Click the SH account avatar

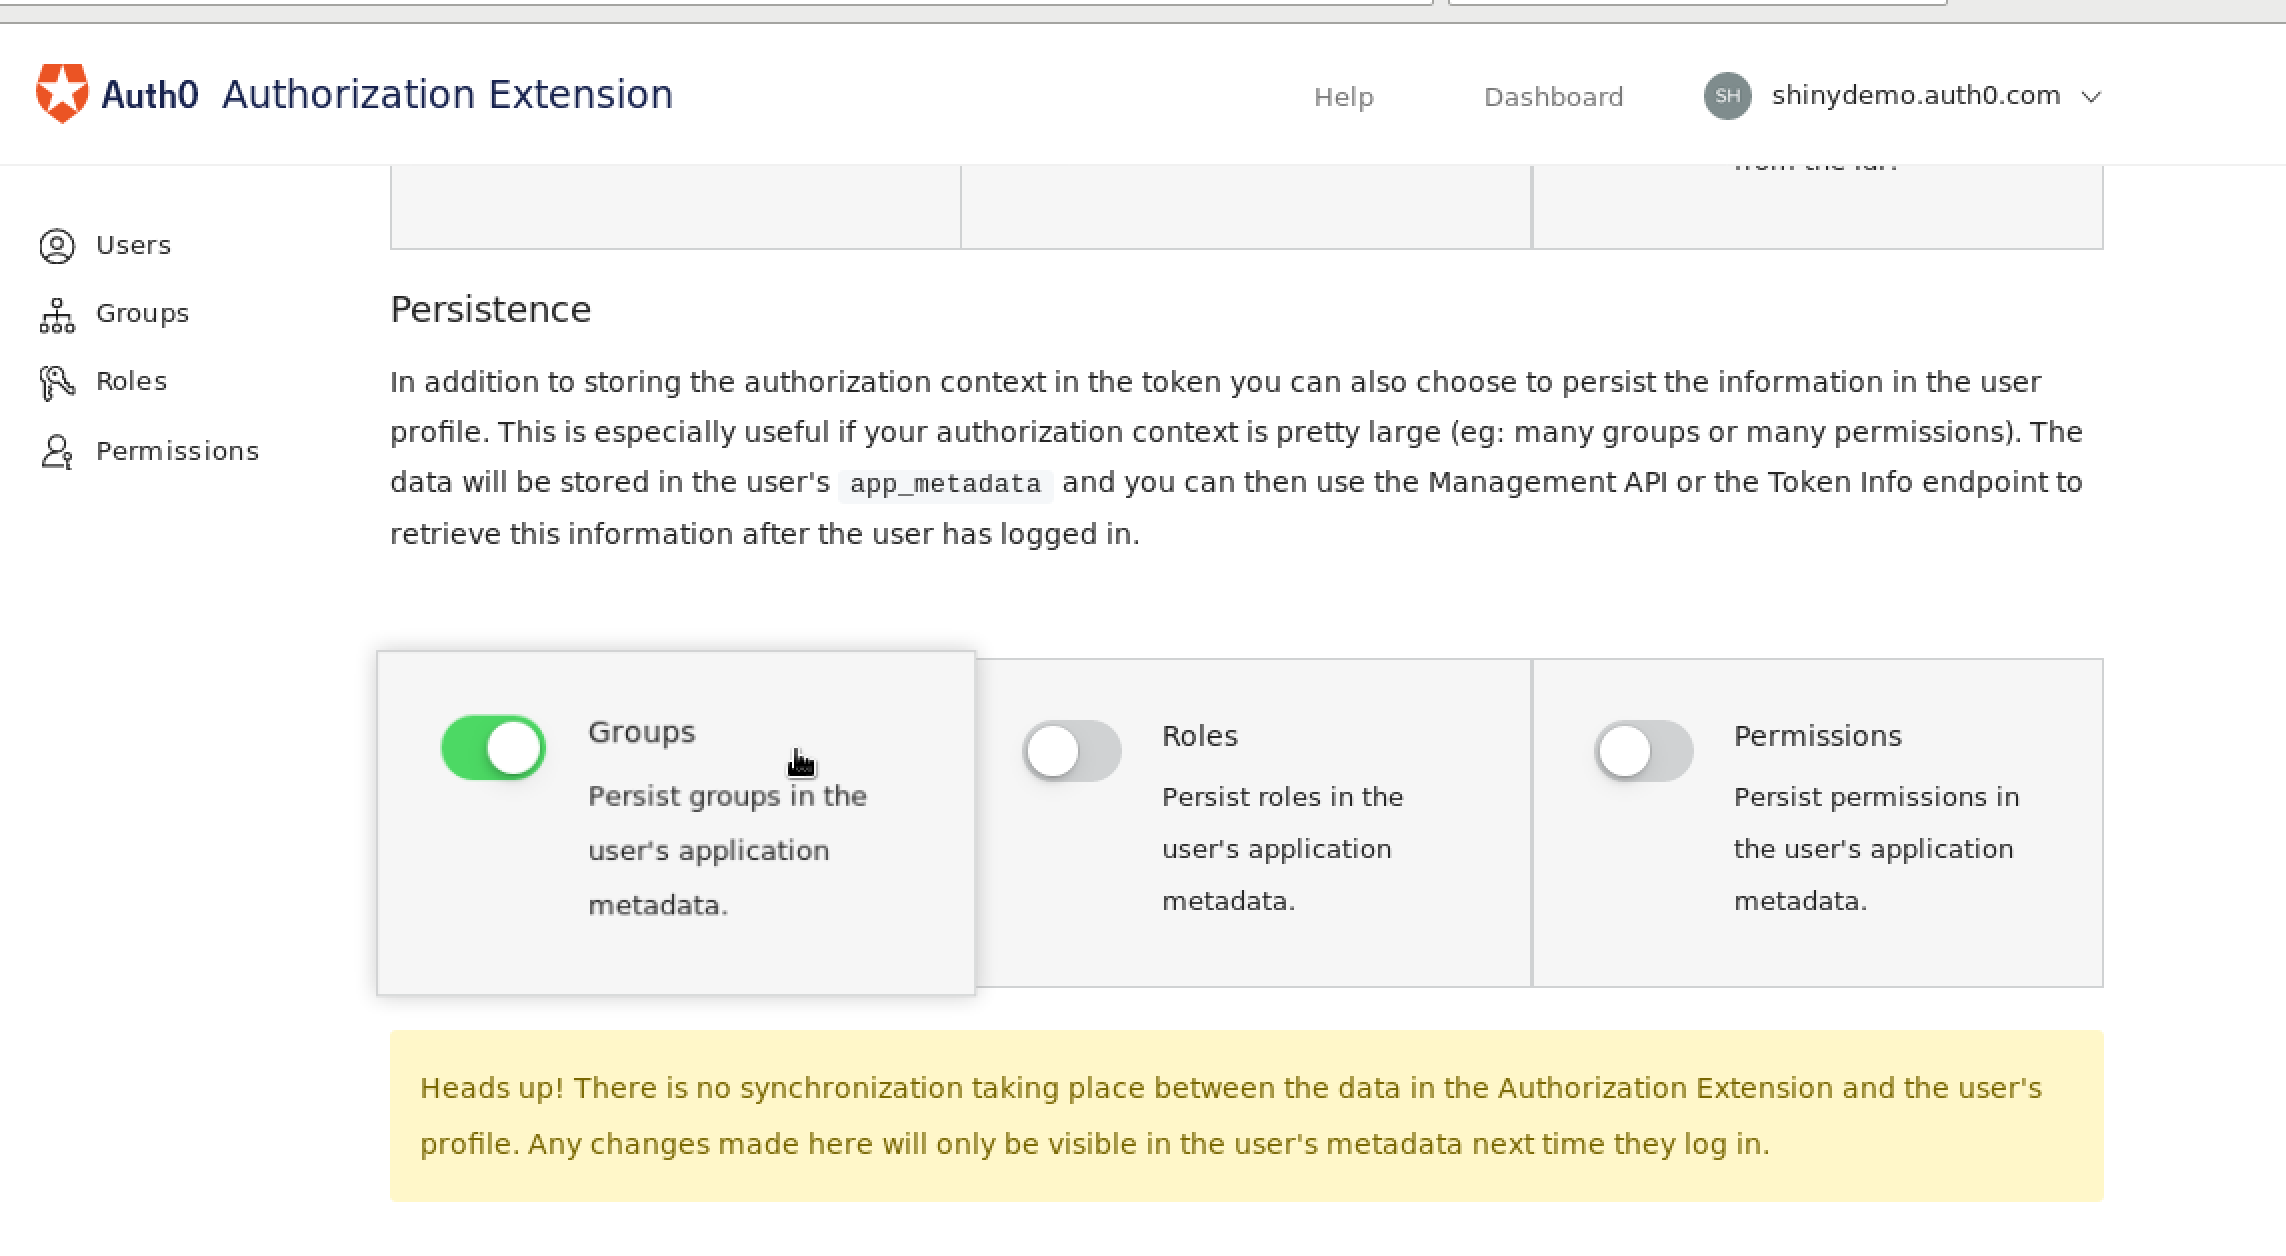(1727, 96)
